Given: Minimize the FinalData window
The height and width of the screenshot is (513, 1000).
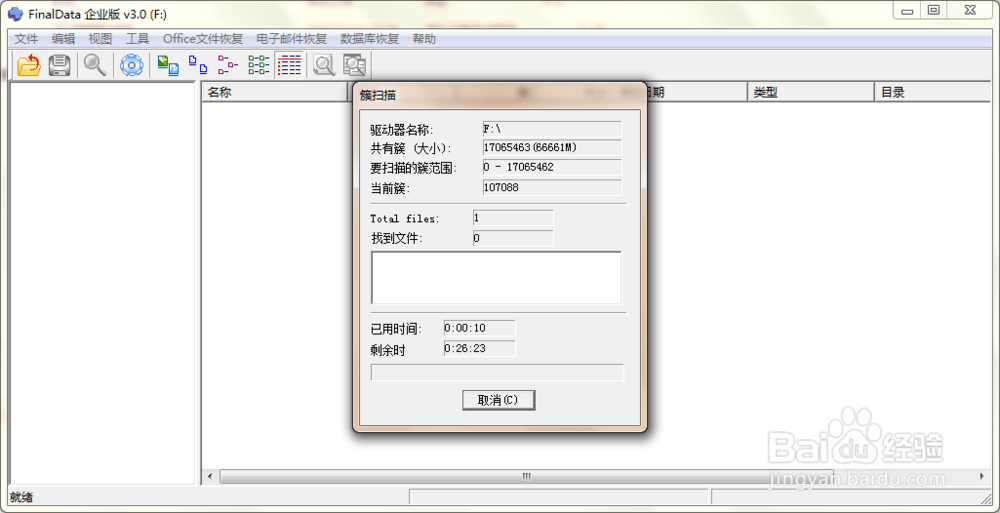Looking at the screenshot, I should [906, 10].
